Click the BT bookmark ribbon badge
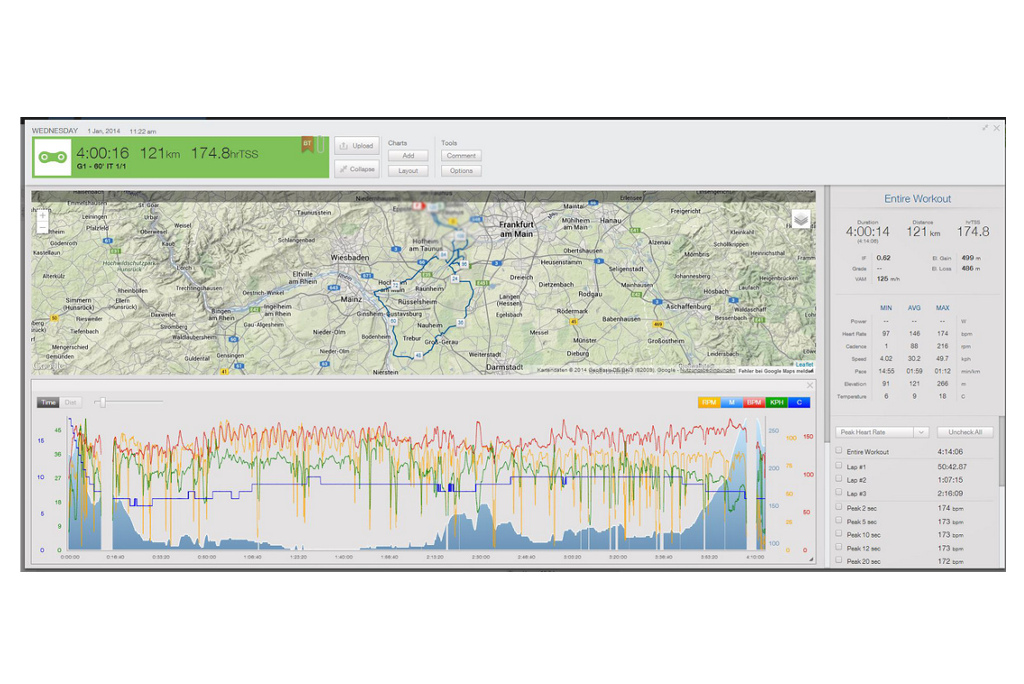 coord(307,144)
